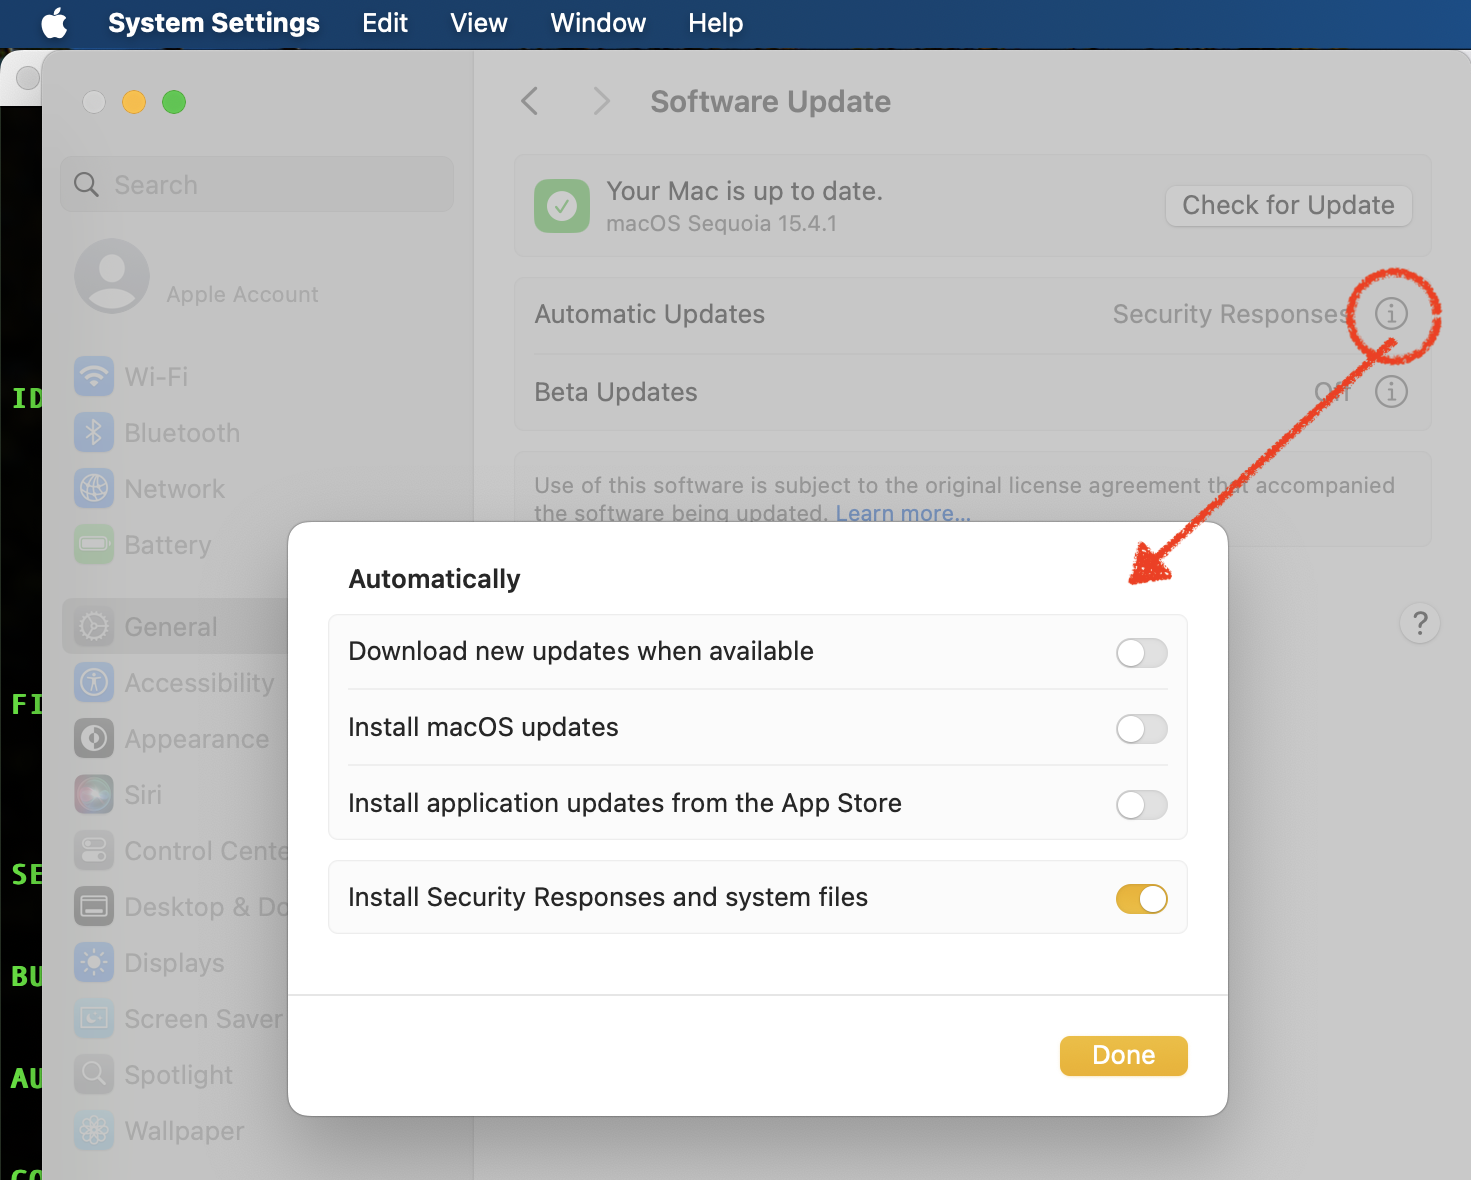
Task: Select Wi-Fi in the sidebar
Action: tap(156, 377)
